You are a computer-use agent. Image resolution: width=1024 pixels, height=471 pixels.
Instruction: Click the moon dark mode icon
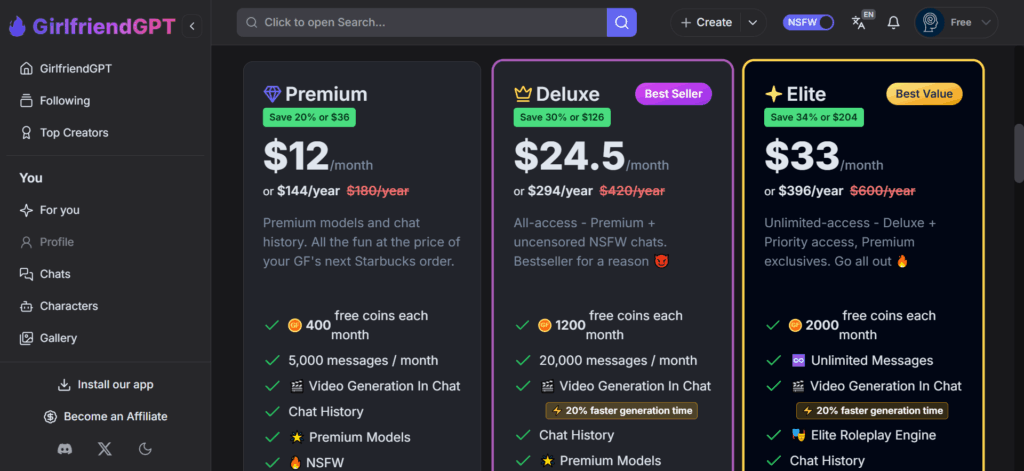pos(145,449)
